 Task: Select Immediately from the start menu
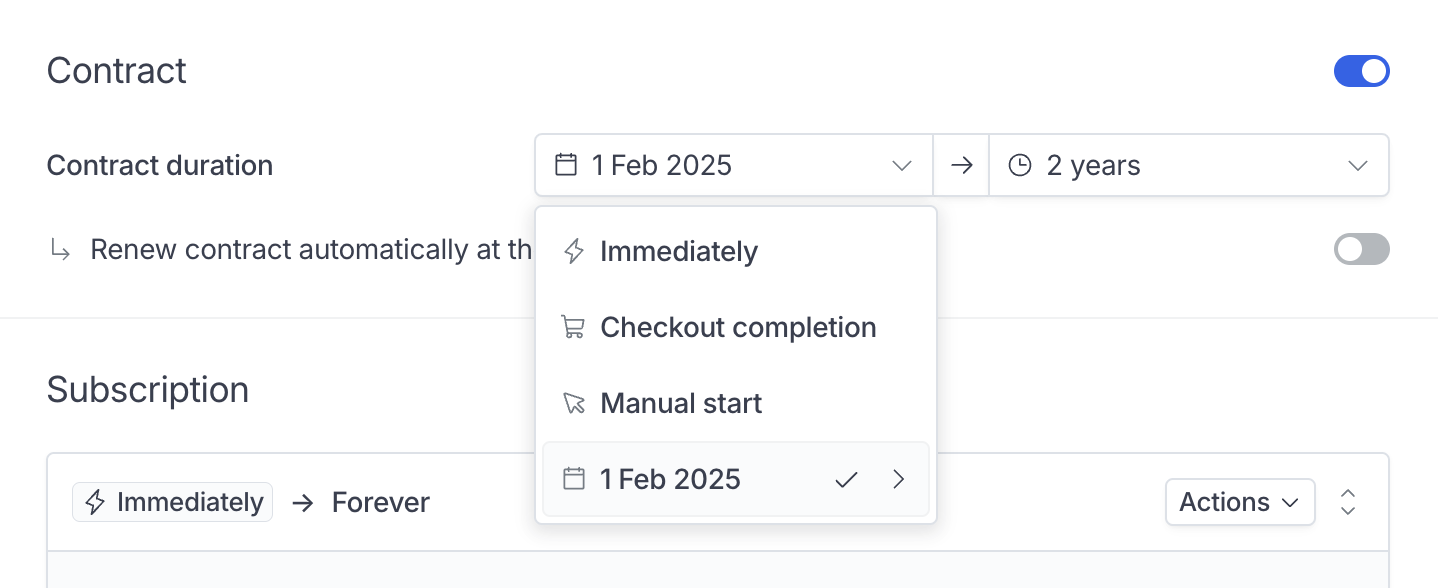tap(736, 251)
